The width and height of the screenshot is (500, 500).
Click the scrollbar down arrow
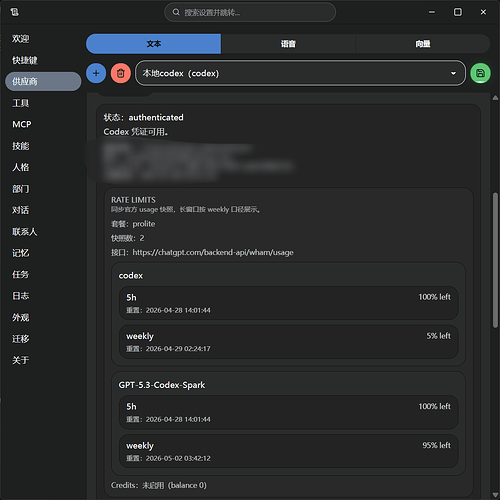[x=495, y=495]
